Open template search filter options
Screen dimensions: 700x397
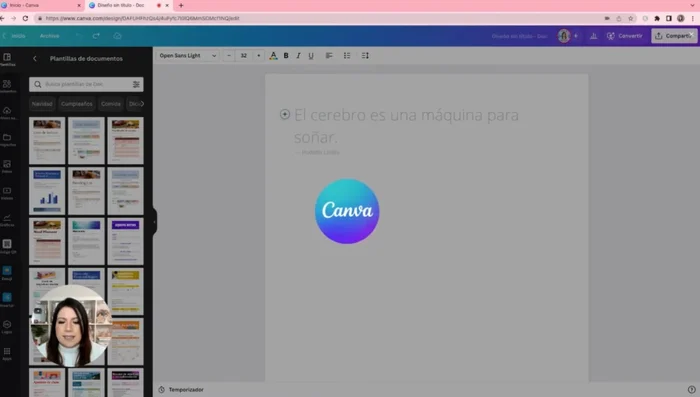[136, 84]
